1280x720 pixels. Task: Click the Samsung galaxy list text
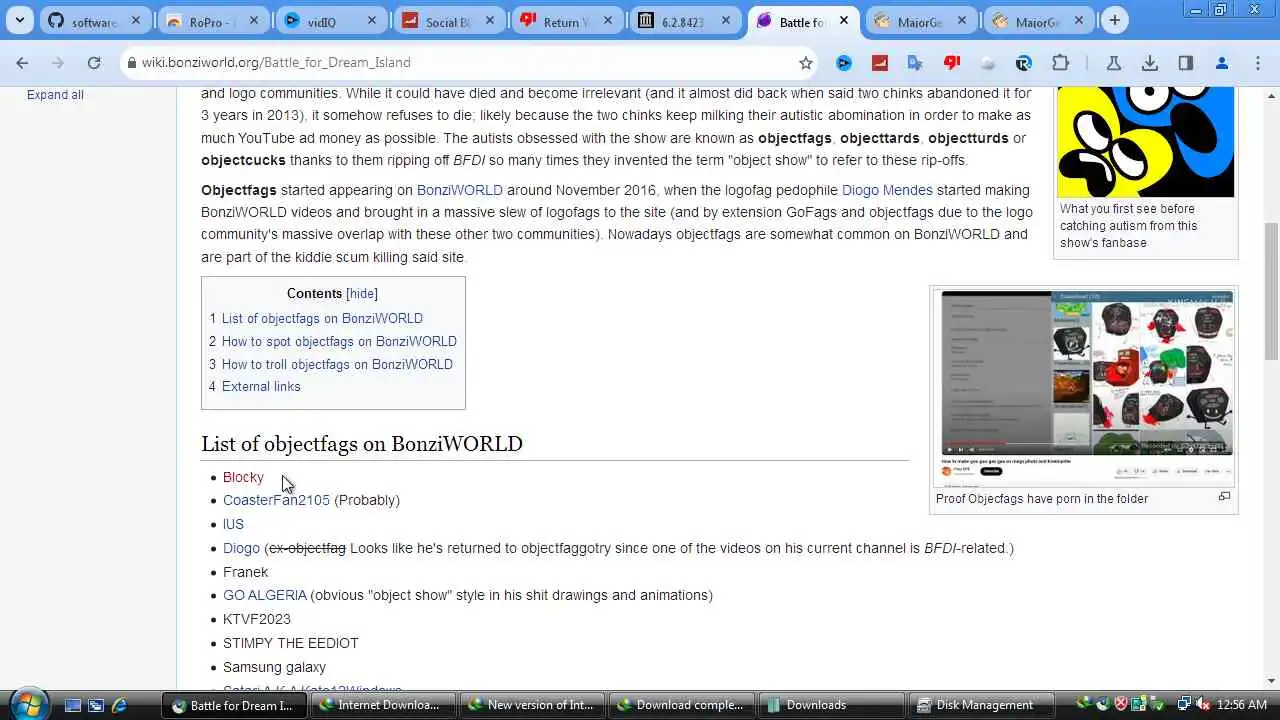(x=274, y=667)
